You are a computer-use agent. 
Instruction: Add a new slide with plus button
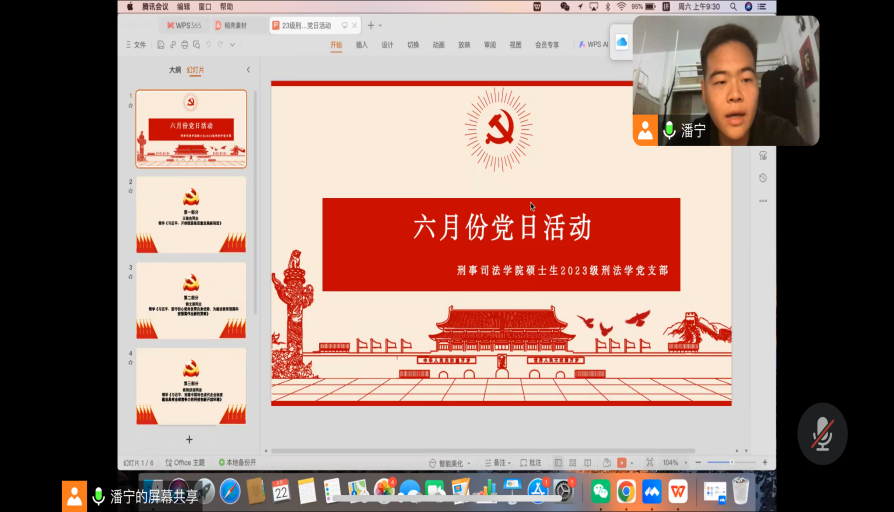click(x=189, y=439)
